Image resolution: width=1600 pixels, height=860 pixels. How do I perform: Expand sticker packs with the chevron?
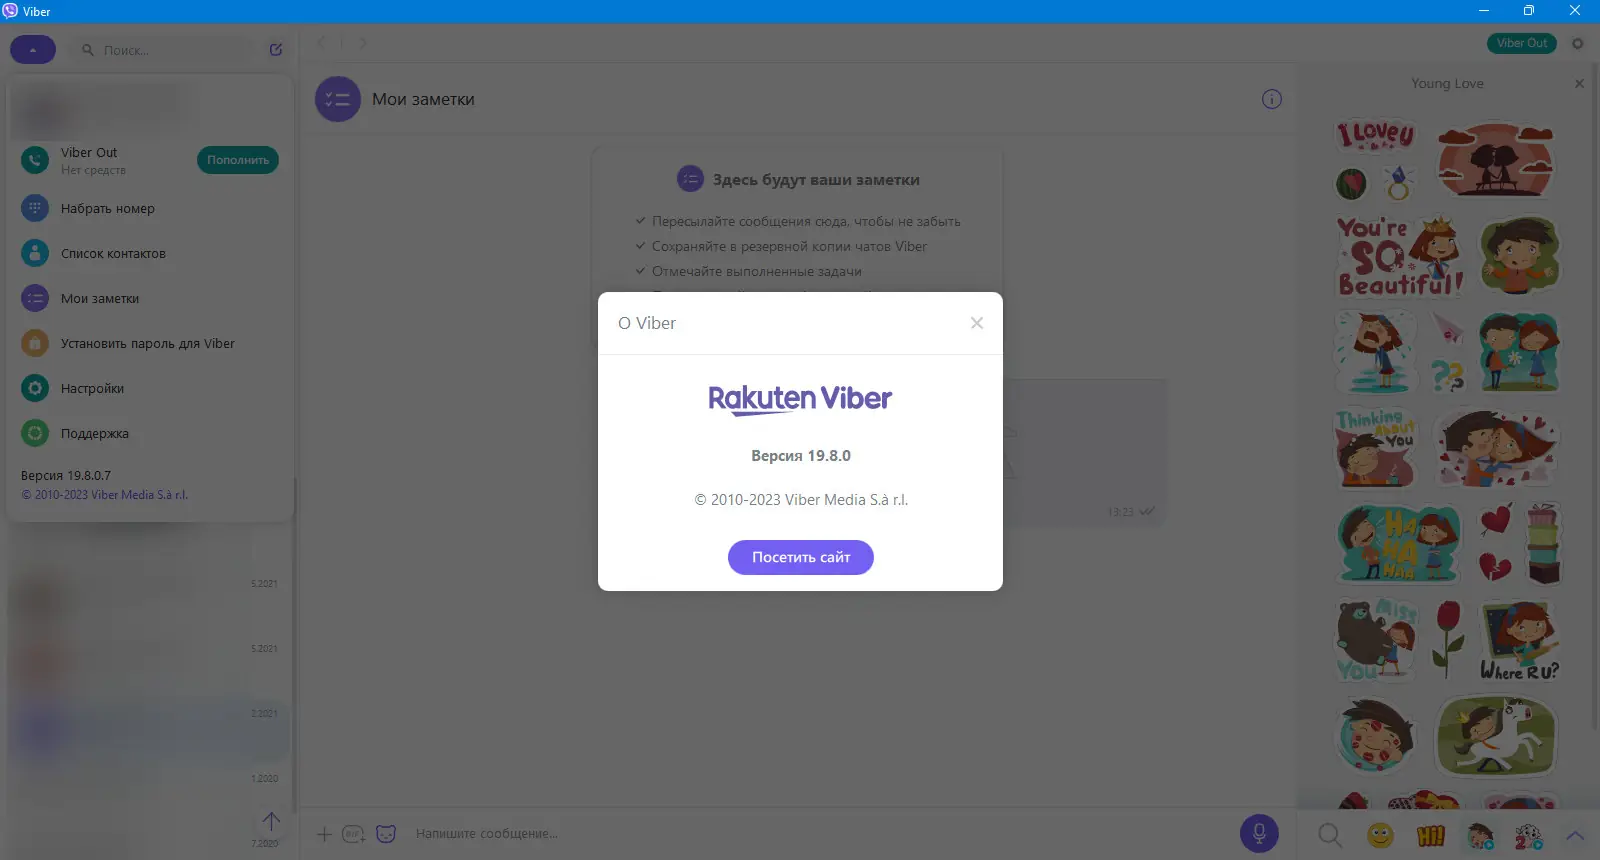[x=1575, y=835]
